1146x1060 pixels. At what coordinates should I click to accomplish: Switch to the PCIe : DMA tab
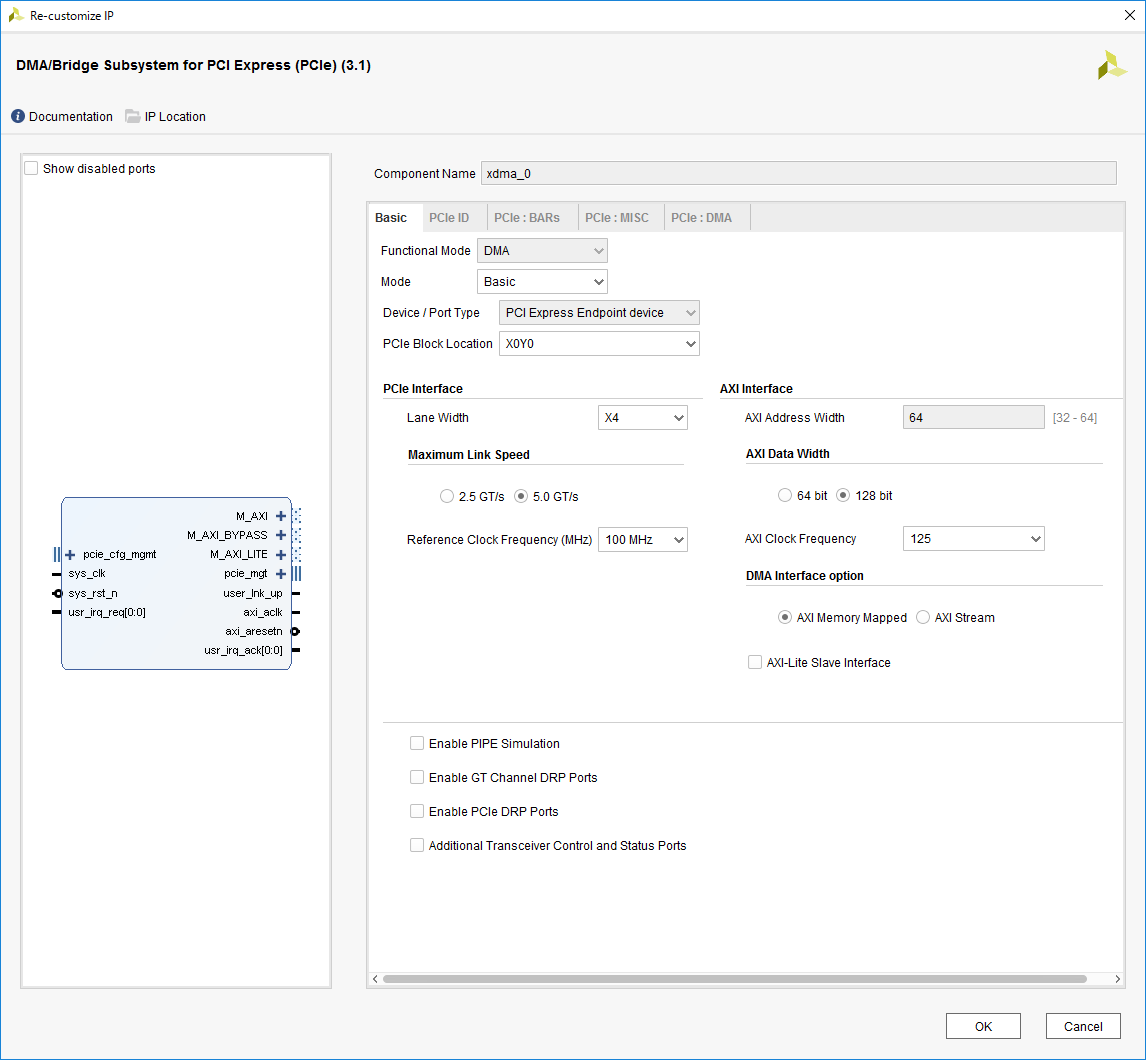tap(701, 218)
